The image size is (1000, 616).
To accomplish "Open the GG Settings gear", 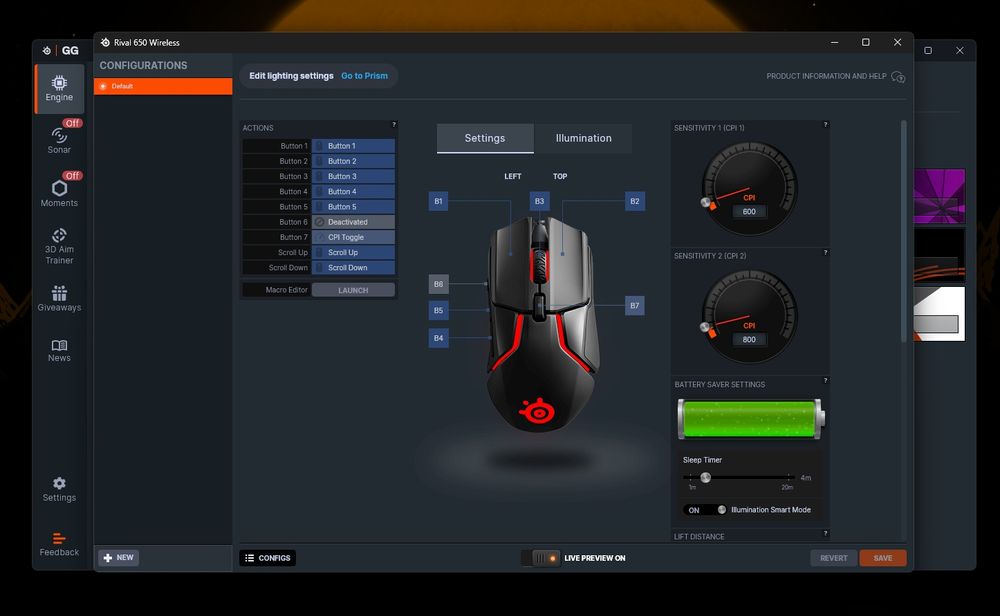I will click(x=59, y=489).
